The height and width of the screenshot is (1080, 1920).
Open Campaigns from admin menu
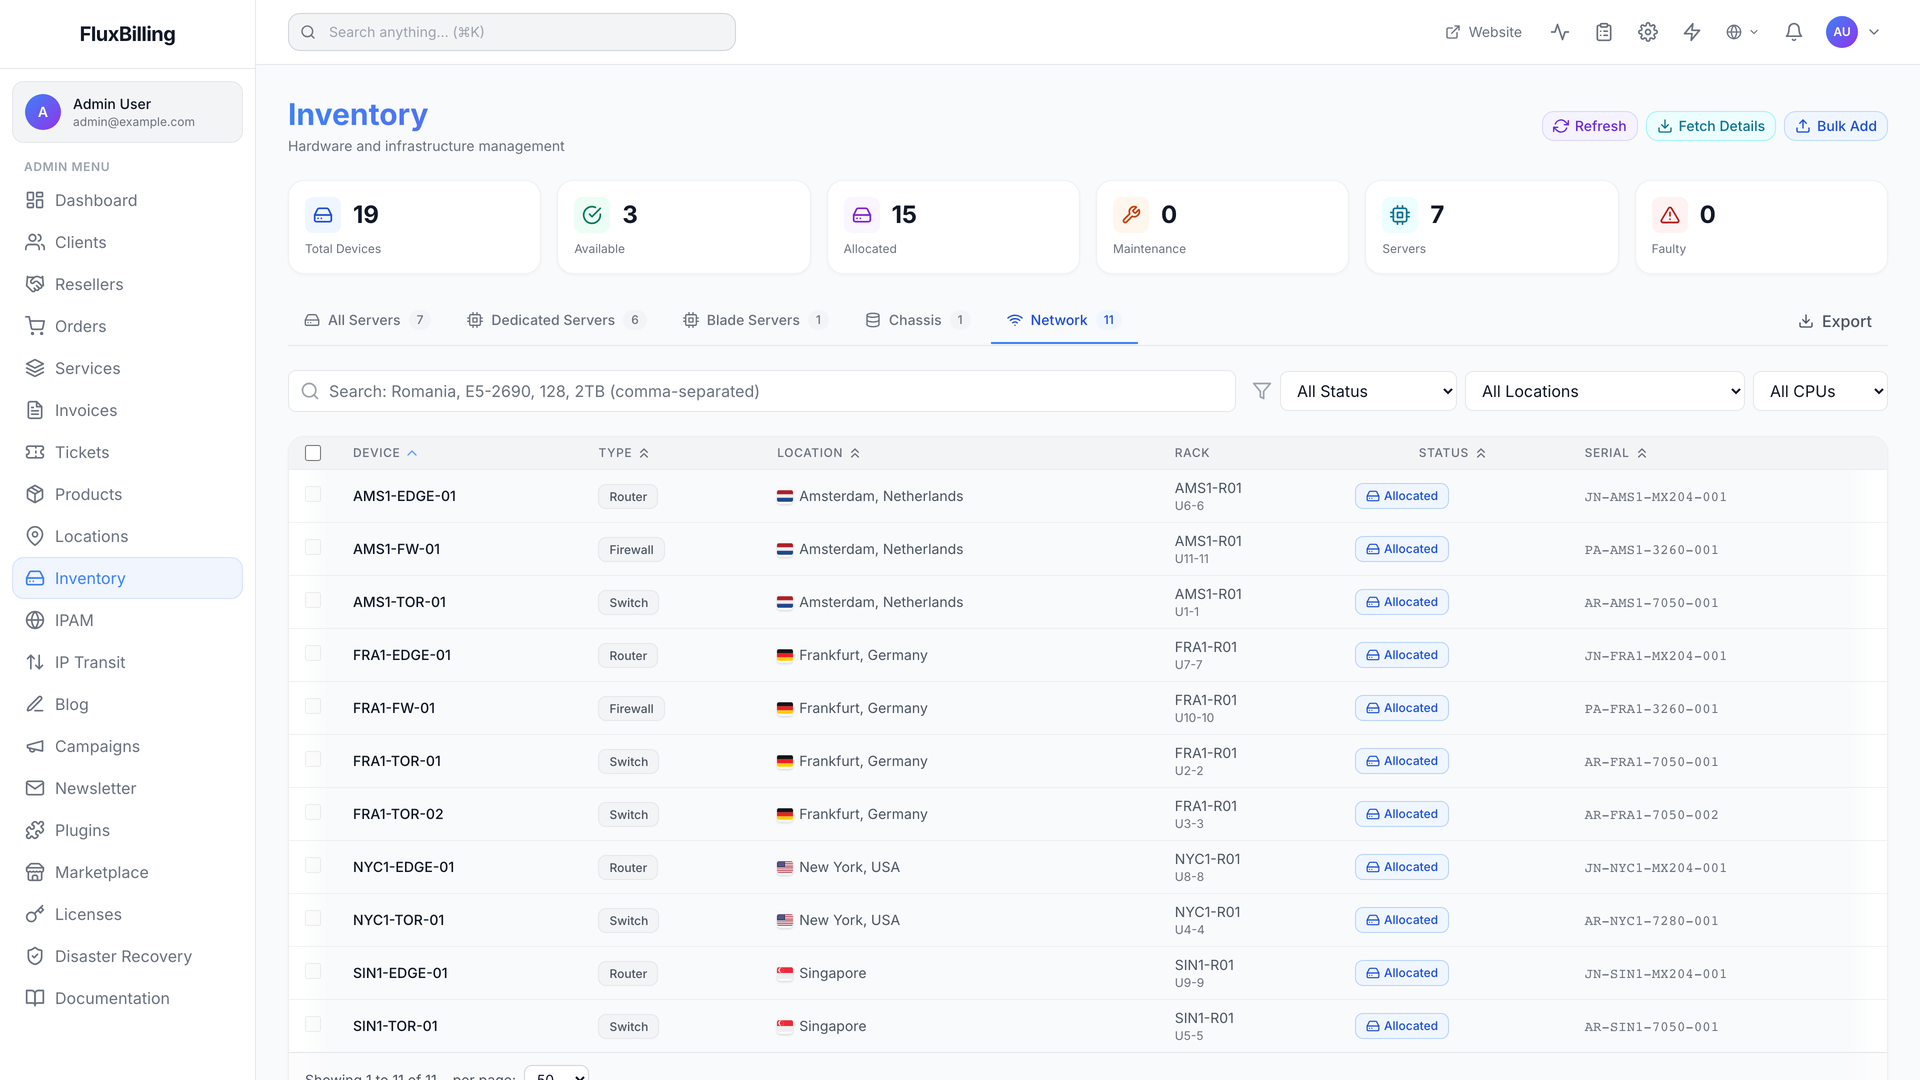[127, 746]
